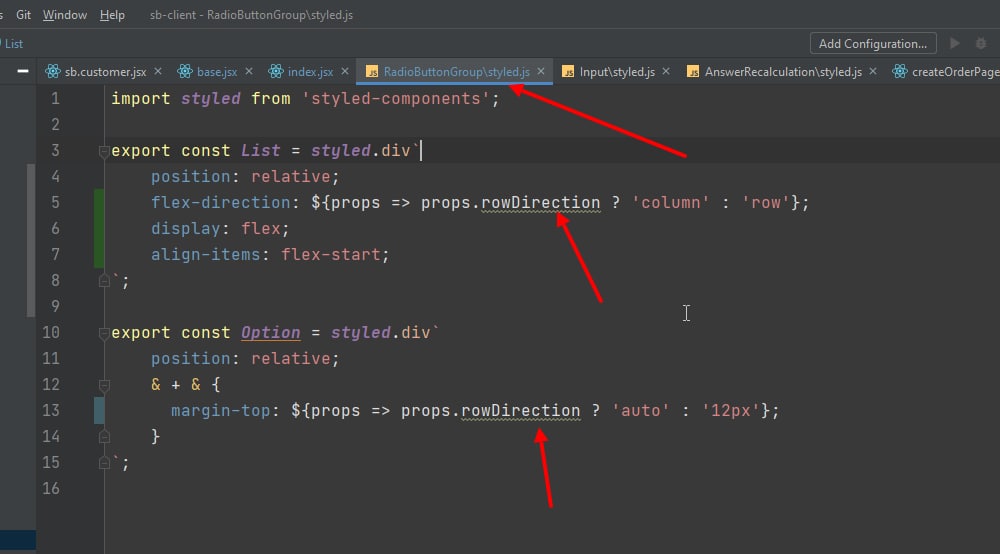Click JS icon on RadioButtonGroup\styled.js tab
Image resolution: width=1000 pixels, height=554 pixels.
372,72
